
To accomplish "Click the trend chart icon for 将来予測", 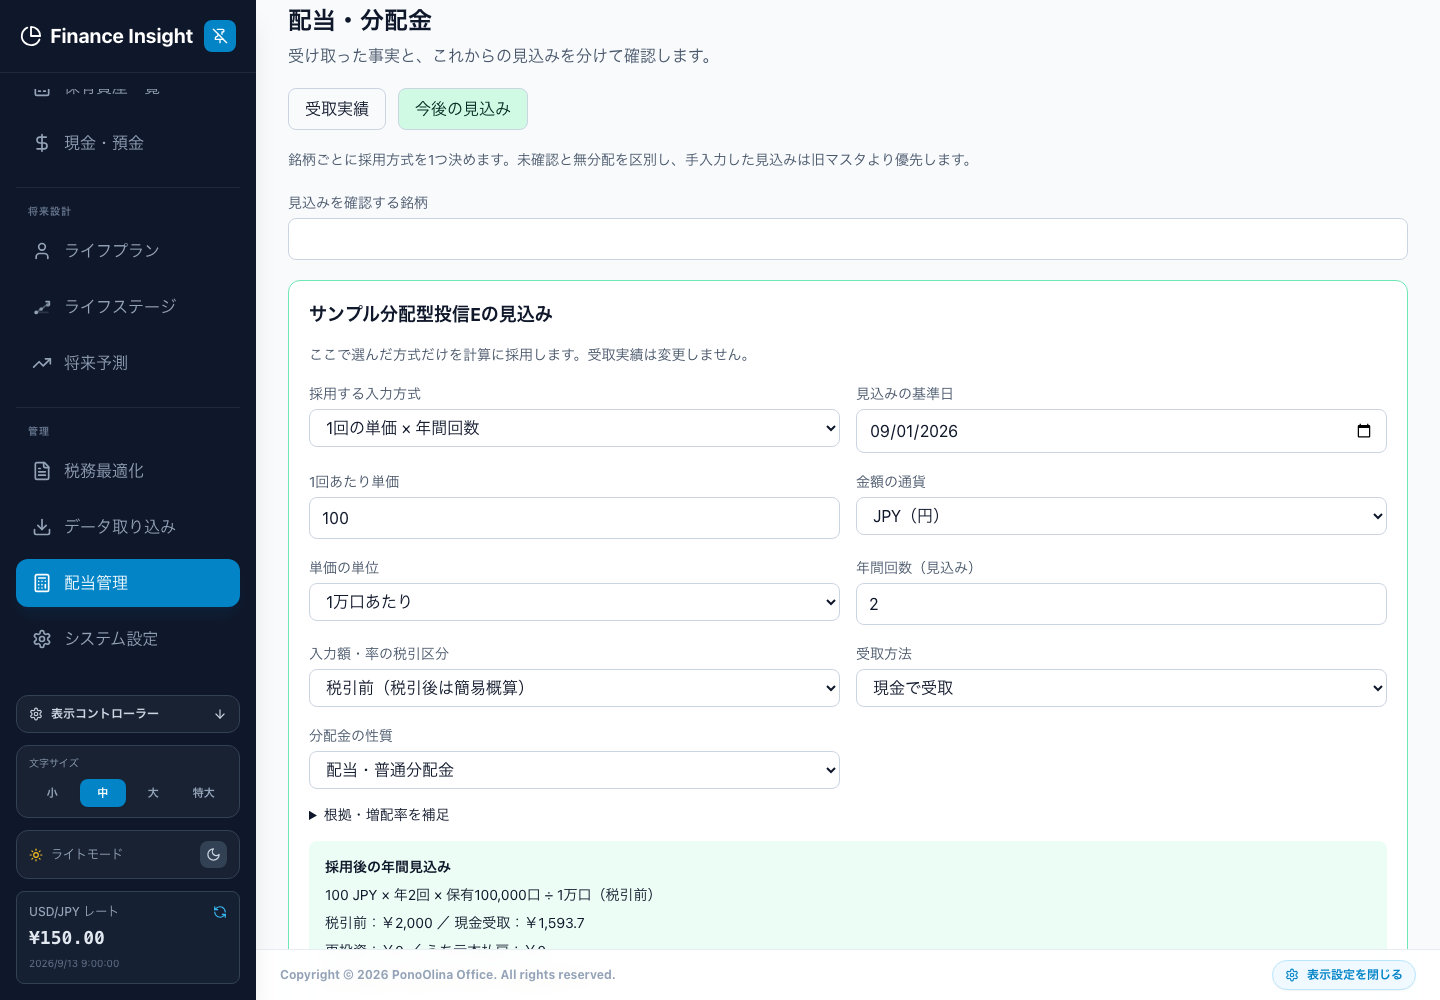I will 42,363.
